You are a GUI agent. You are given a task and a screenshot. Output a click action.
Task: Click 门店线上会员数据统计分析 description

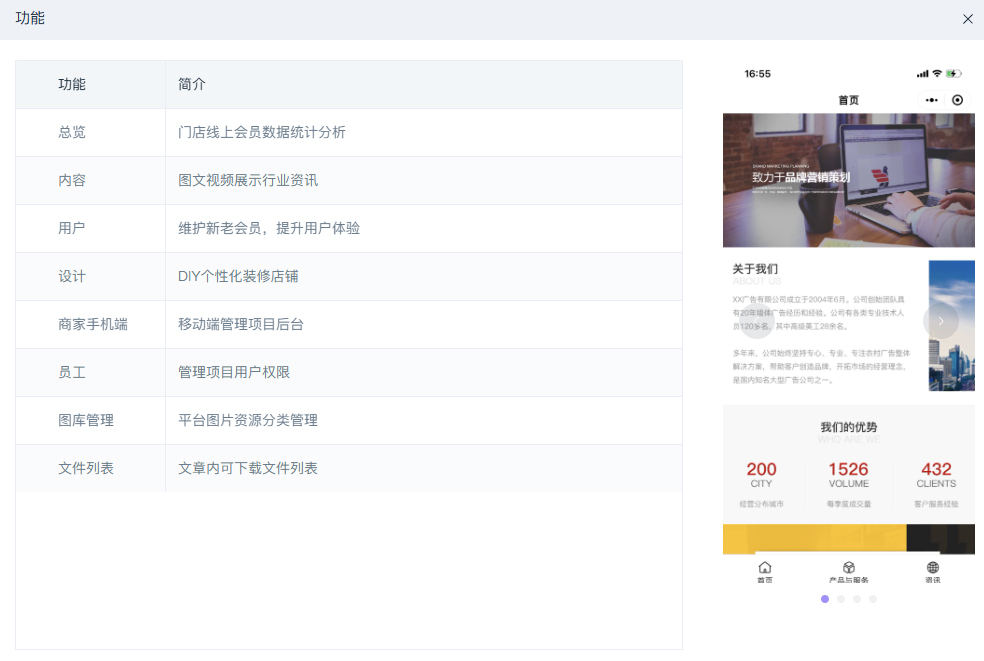coord(262,132)
